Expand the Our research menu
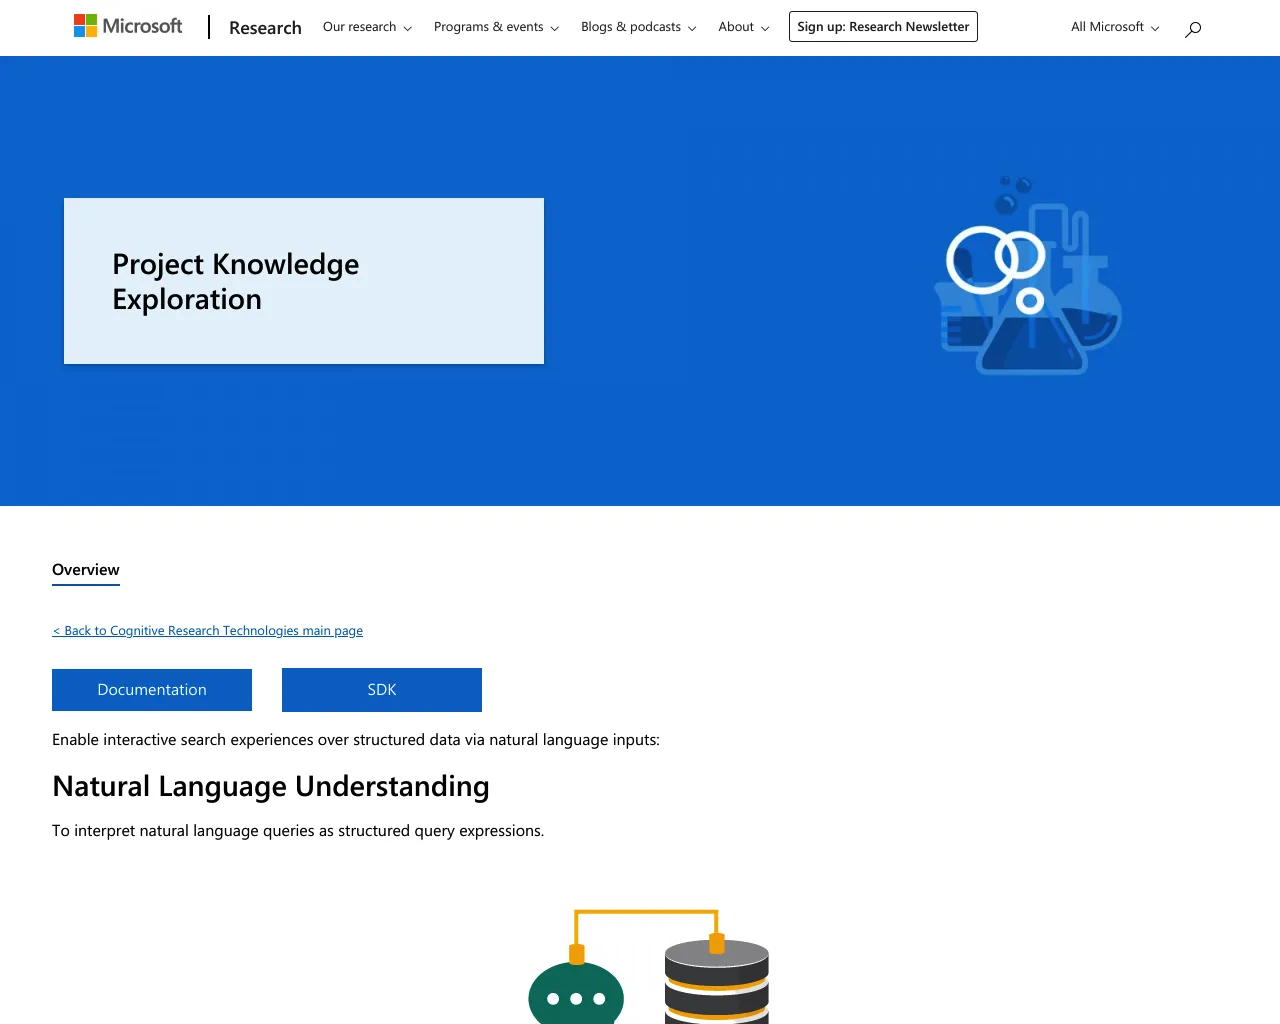This screenshot has width=1280, height=1024. pyautogui.click(x=360, y=27)
